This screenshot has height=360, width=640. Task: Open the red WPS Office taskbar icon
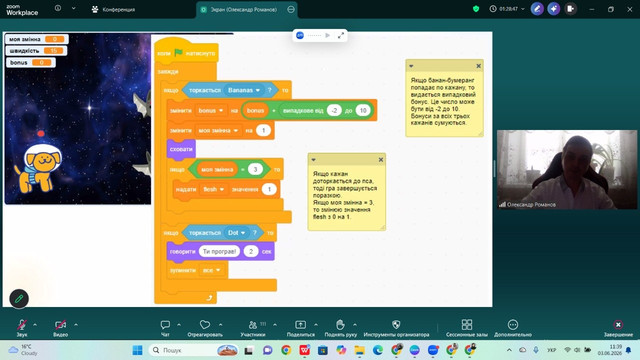point(304,350)
